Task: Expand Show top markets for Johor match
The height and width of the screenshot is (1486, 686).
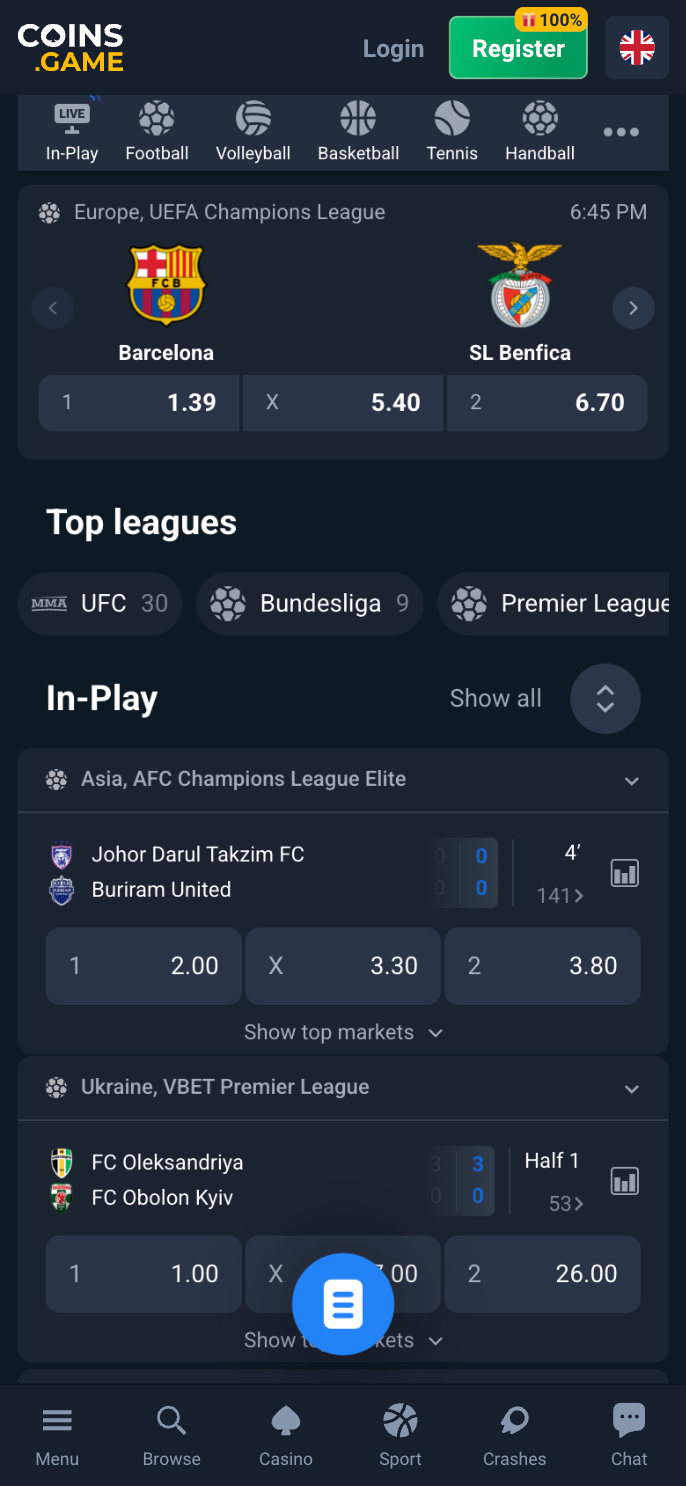Action: pos(343,1032)
